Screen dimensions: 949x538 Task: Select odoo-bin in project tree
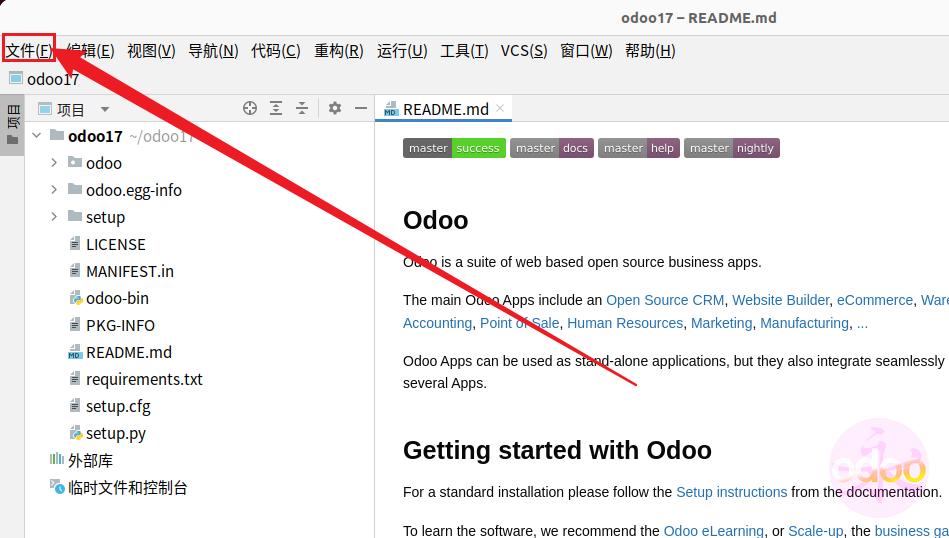117,298
